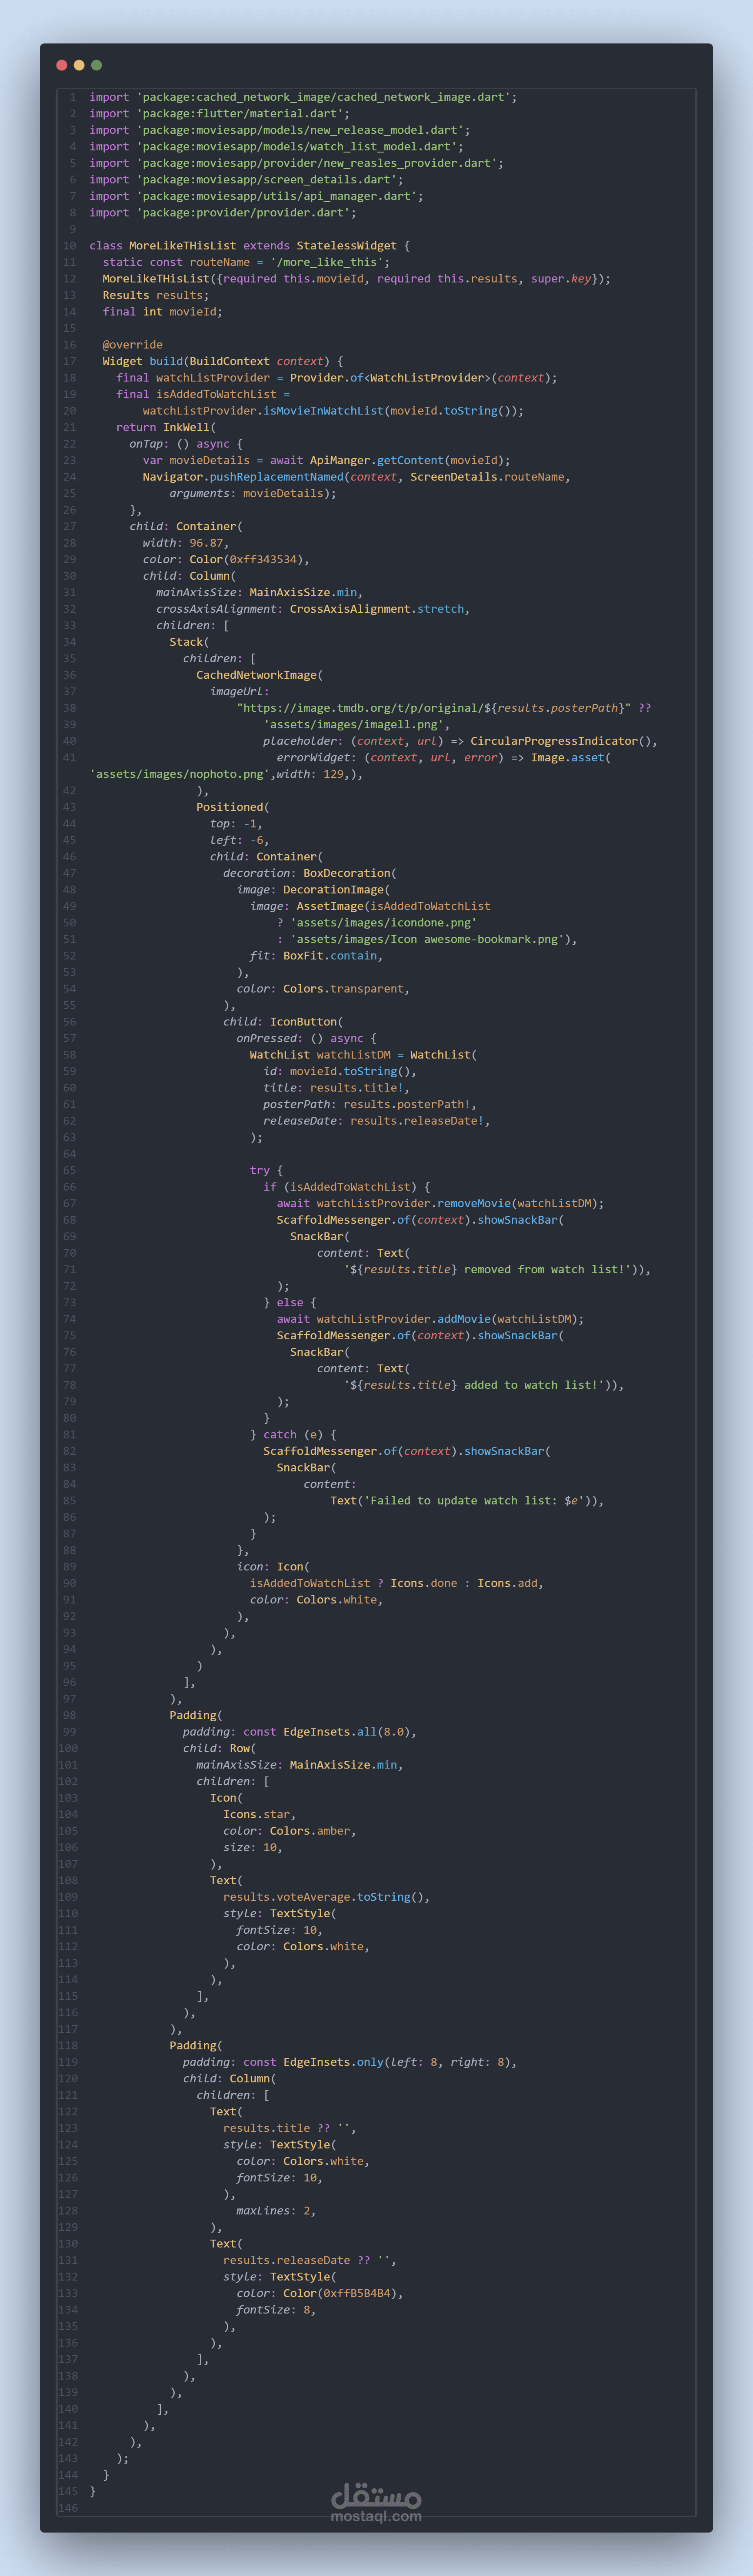The width and height of the screenshot is (753, 2576).
Task: Click the red close dot of the code window
Action: pos(62,65)
